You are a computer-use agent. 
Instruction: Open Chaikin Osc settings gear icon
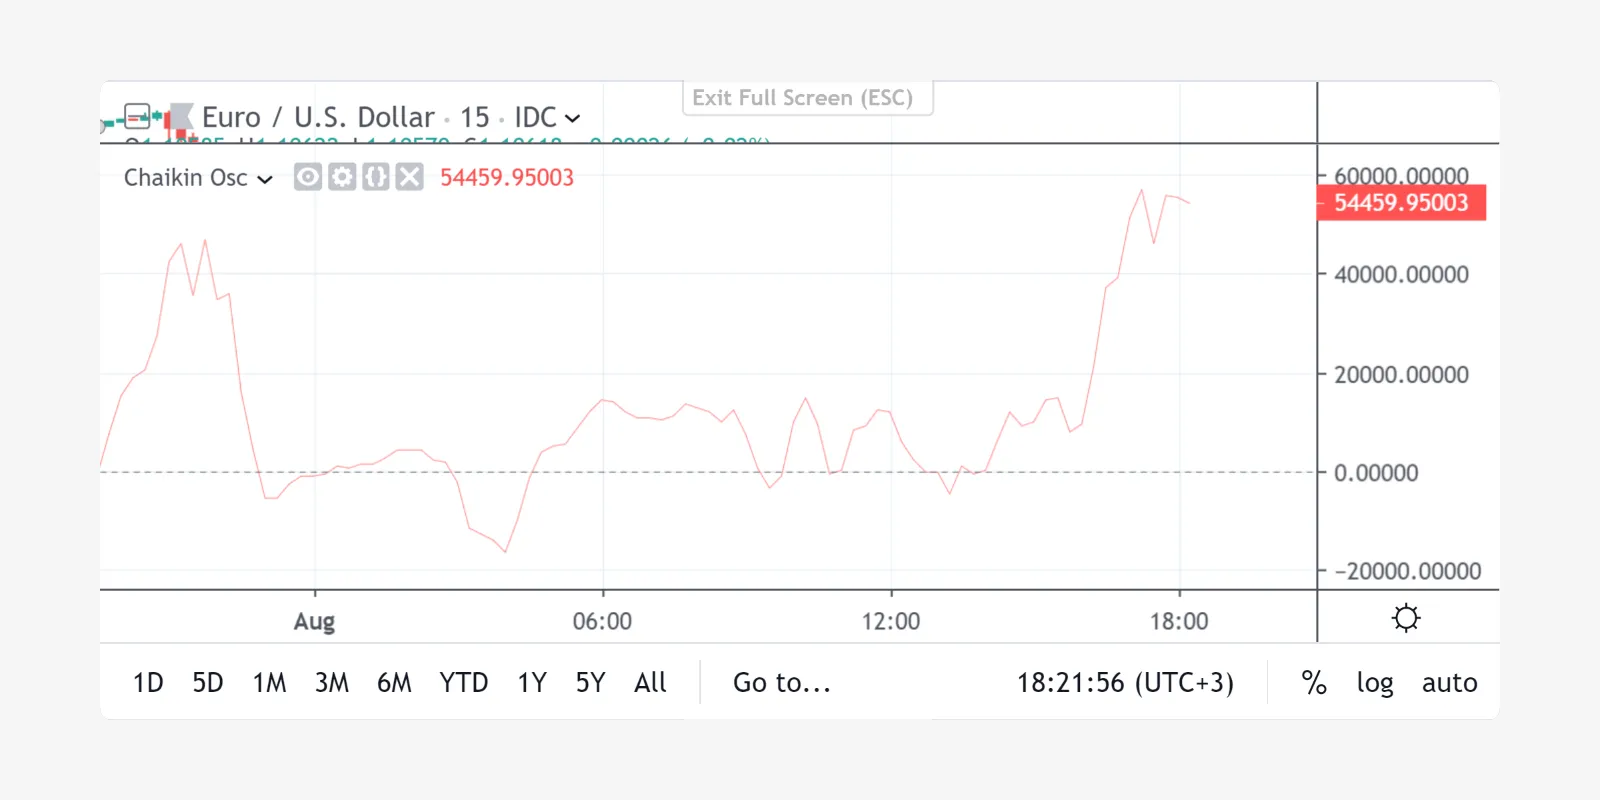click(x=342, y=177)
